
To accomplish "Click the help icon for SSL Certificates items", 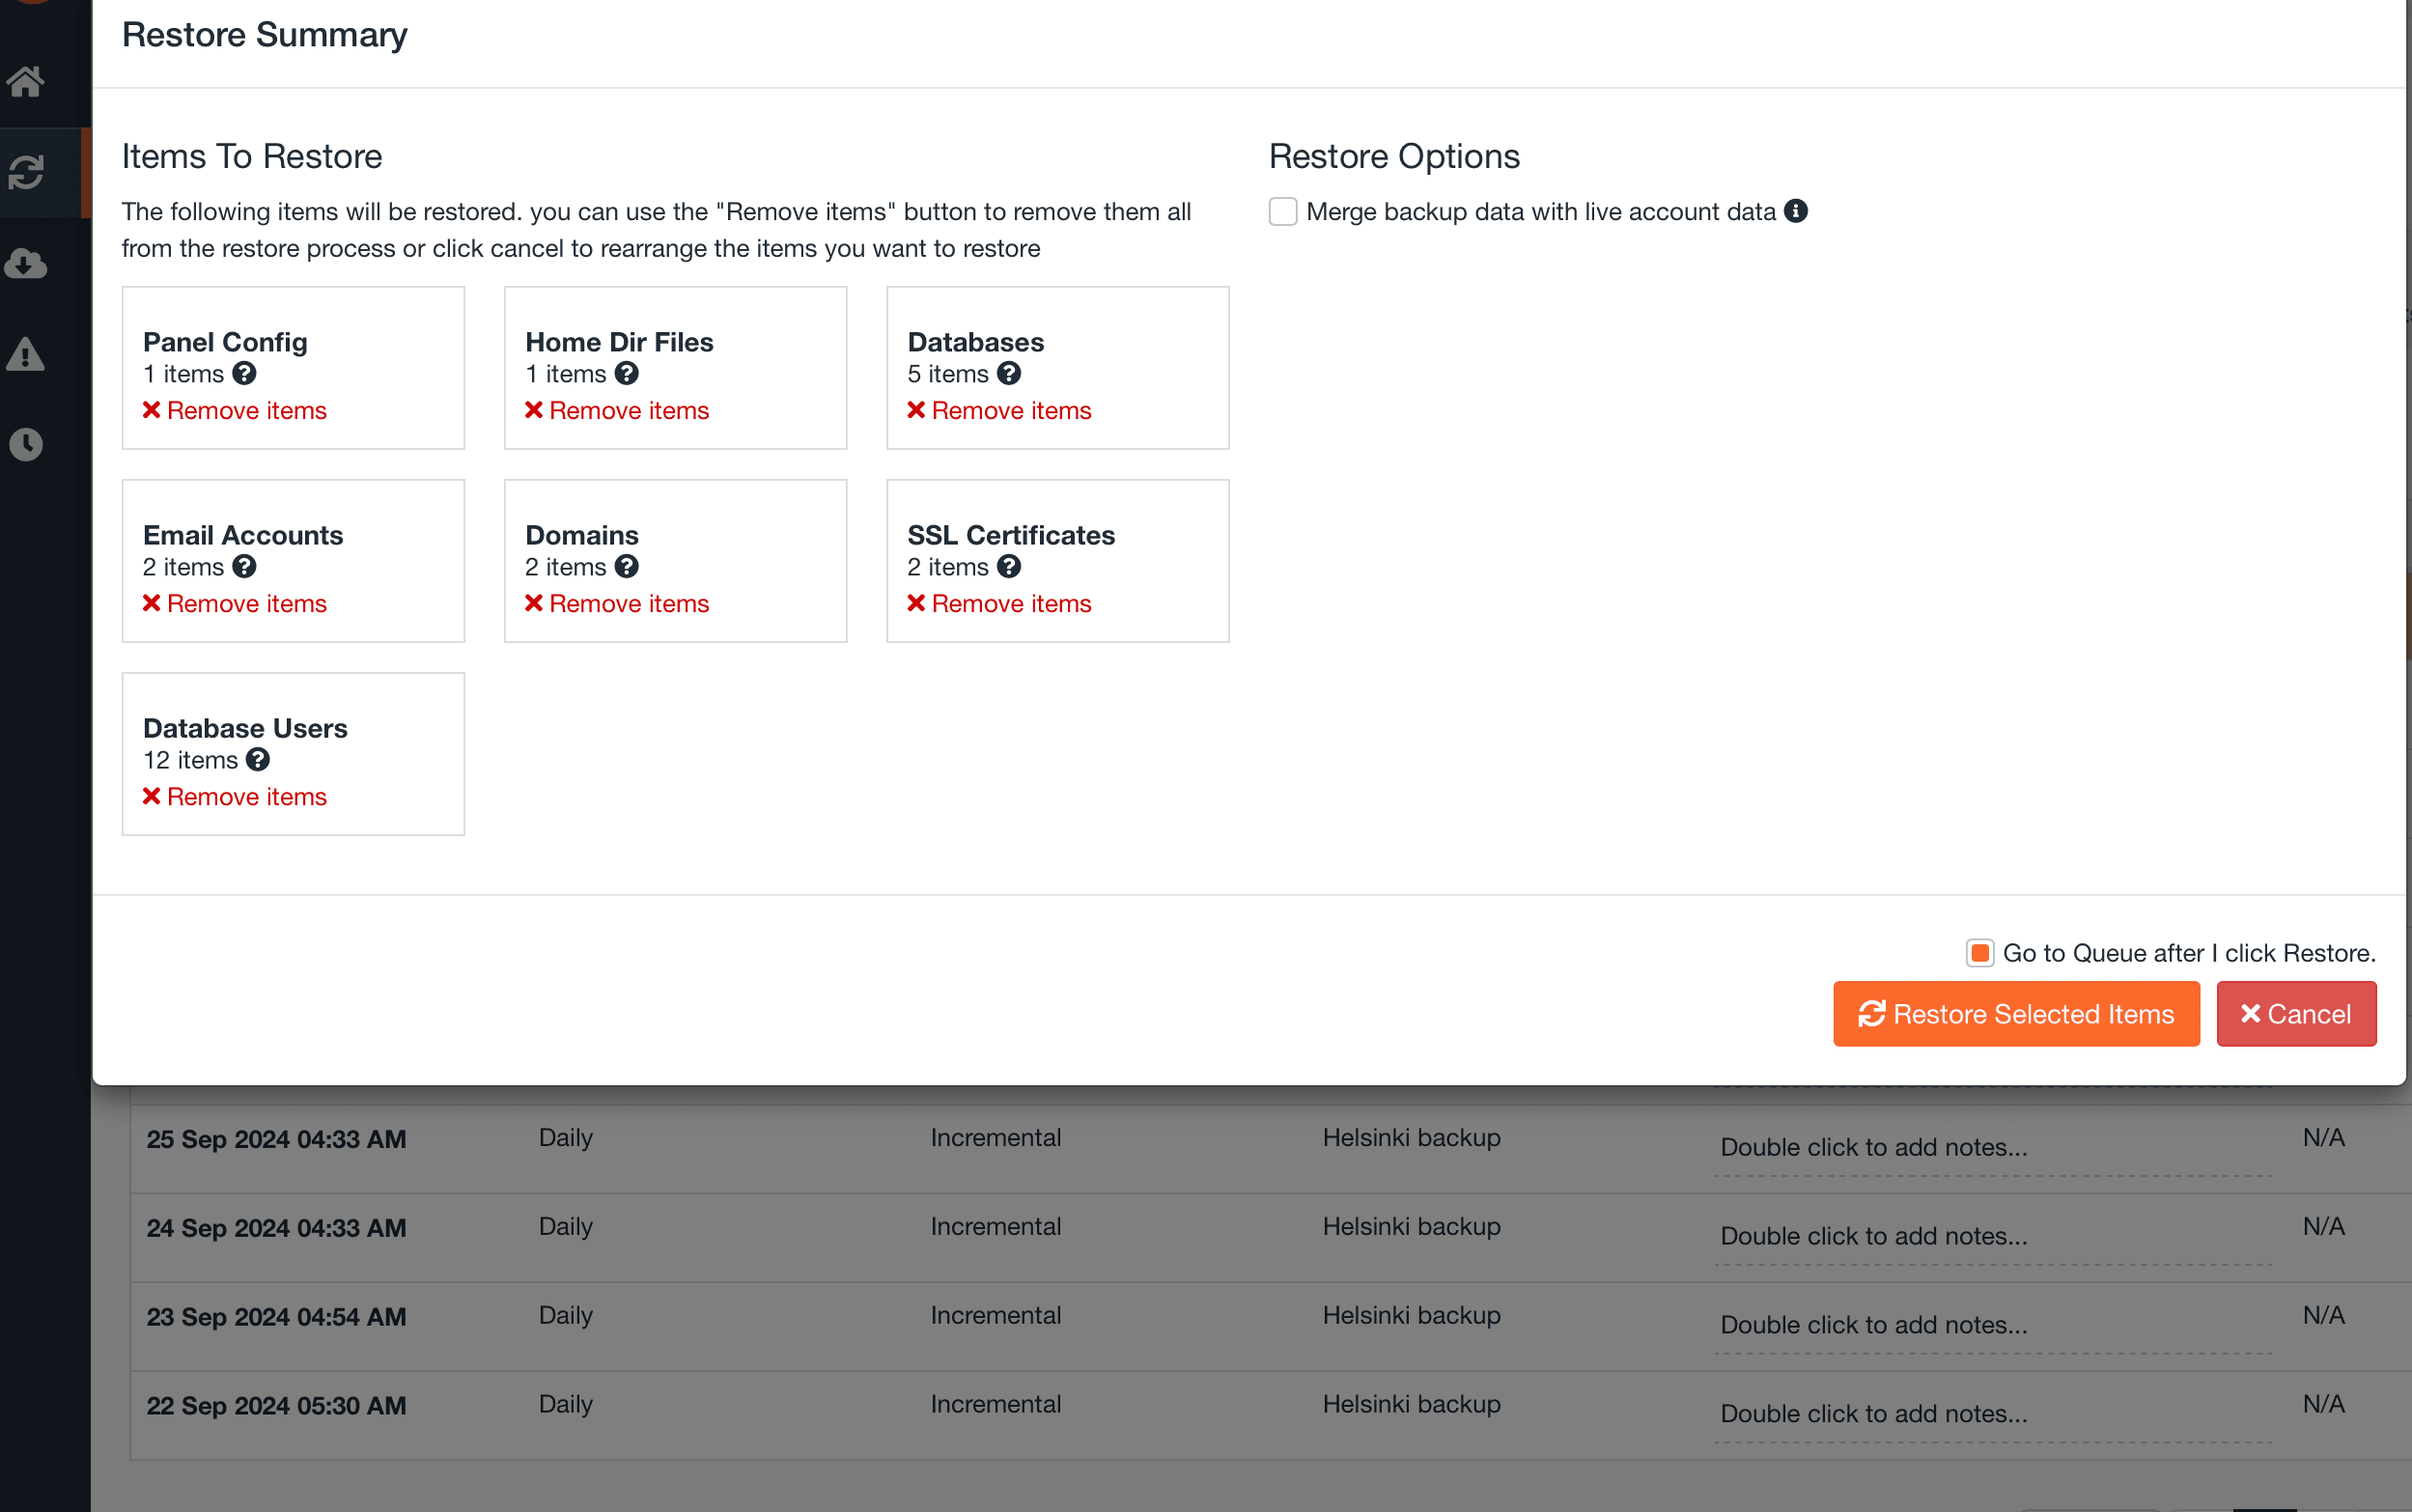I will (1009, 567).
